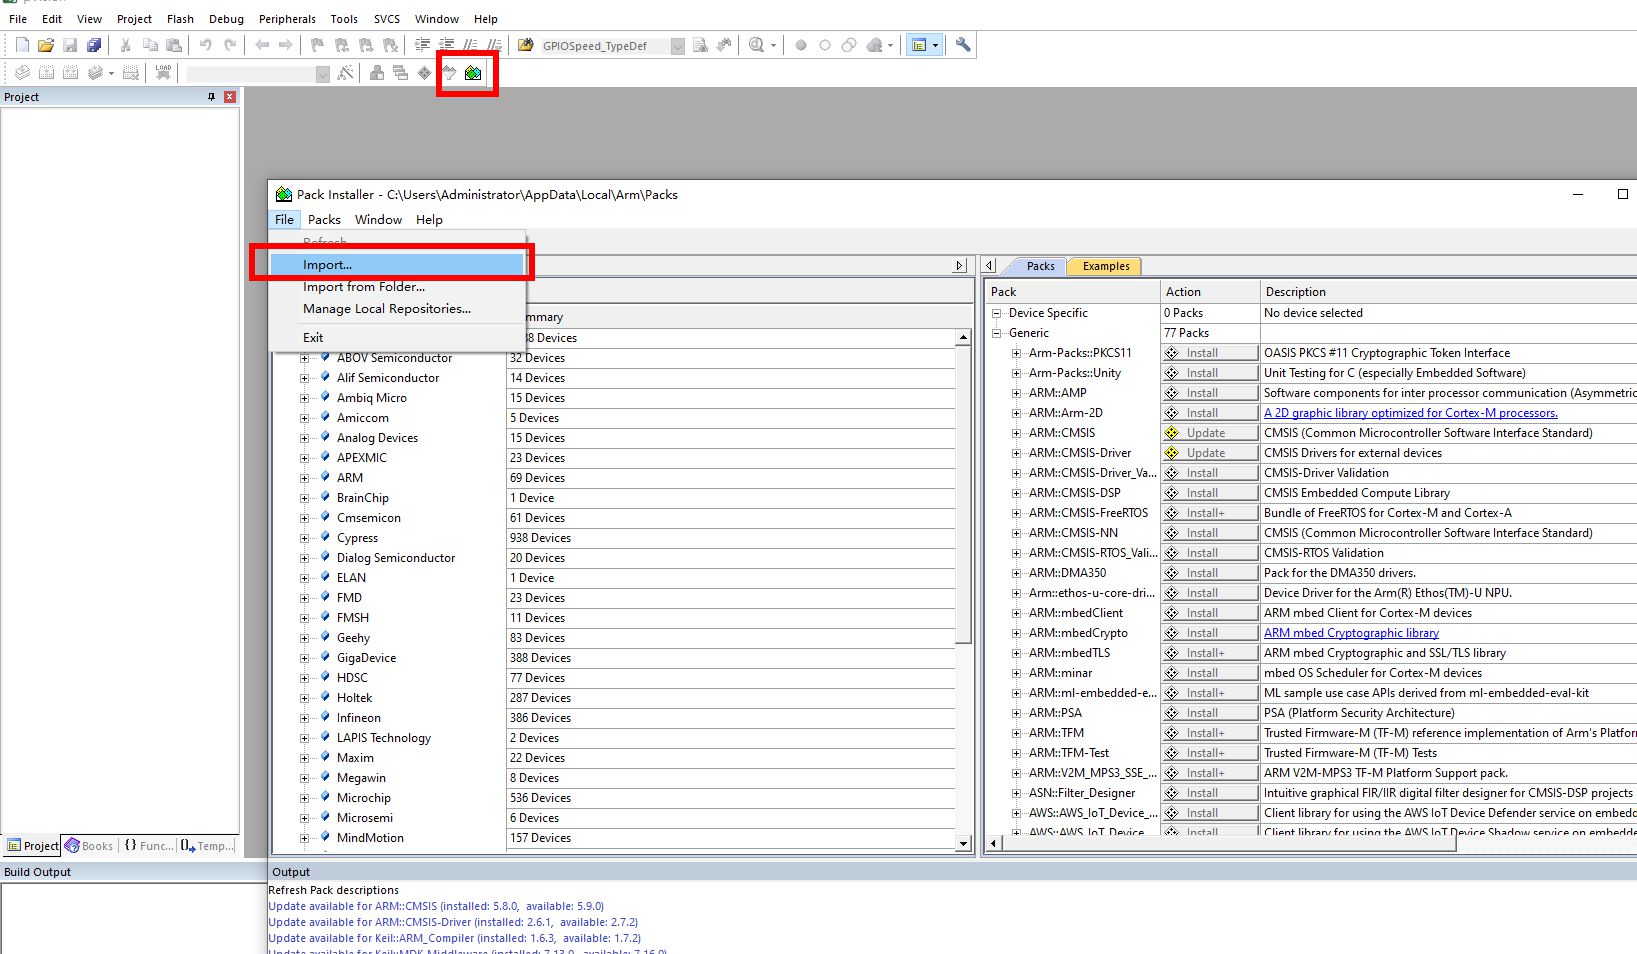Expand the ARM::mbedTLS pack entry
The image size is (1637, 954).
1016,653
